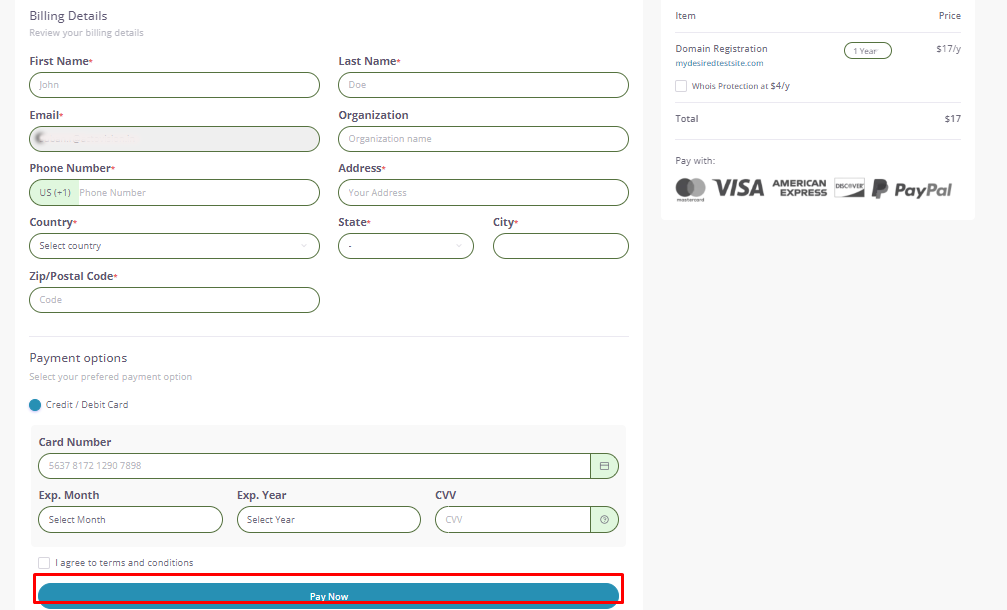Image resolution: width=1007 pixels, height=610 pixels.
Task: Click the CVV help question icon
Action: [x=604, y=520]
